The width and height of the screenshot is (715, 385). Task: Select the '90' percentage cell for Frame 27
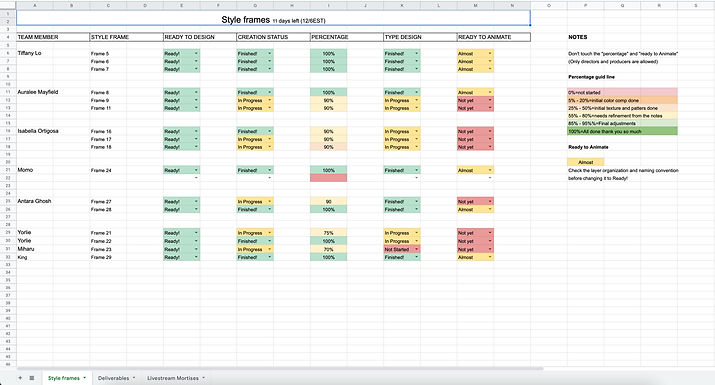328,201
